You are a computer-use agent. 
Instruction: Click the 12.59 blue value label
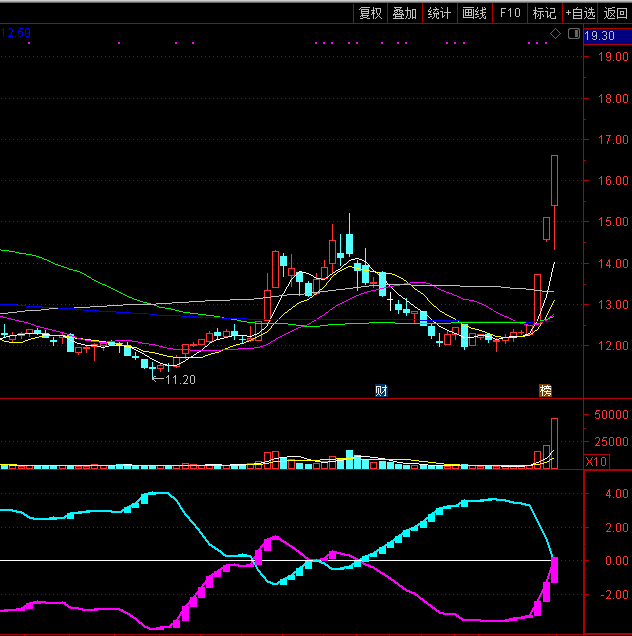pyautogui.click(x=15, y=33)
